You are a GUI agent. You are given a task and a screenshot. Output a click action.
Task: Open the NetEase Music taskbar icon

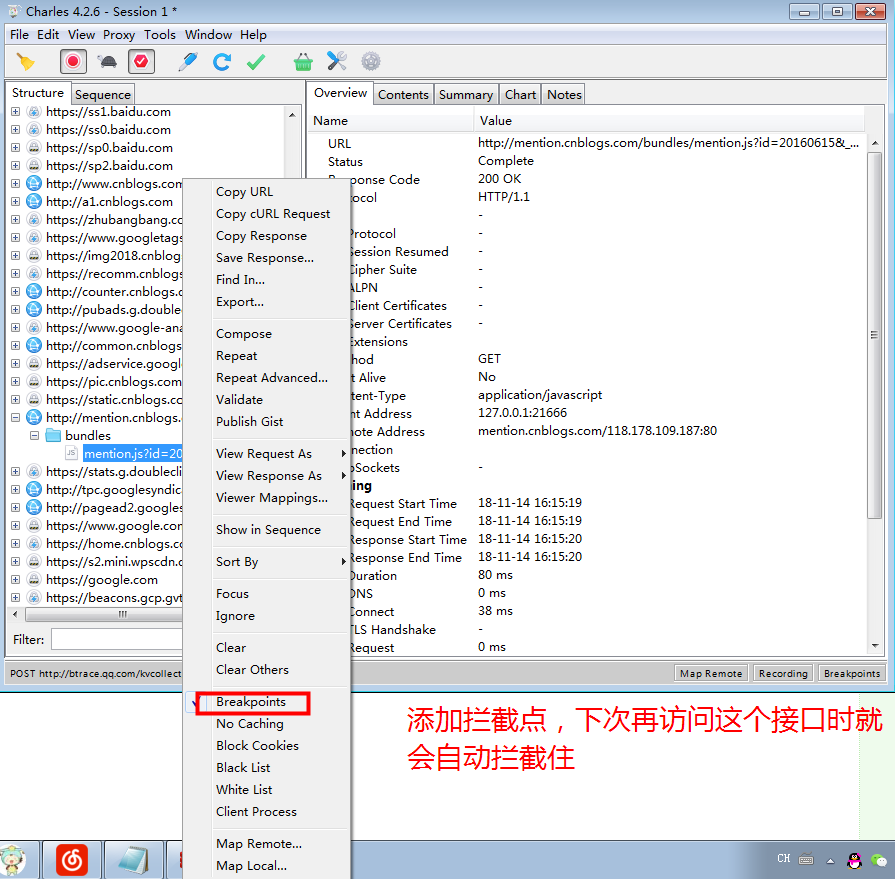72,860
